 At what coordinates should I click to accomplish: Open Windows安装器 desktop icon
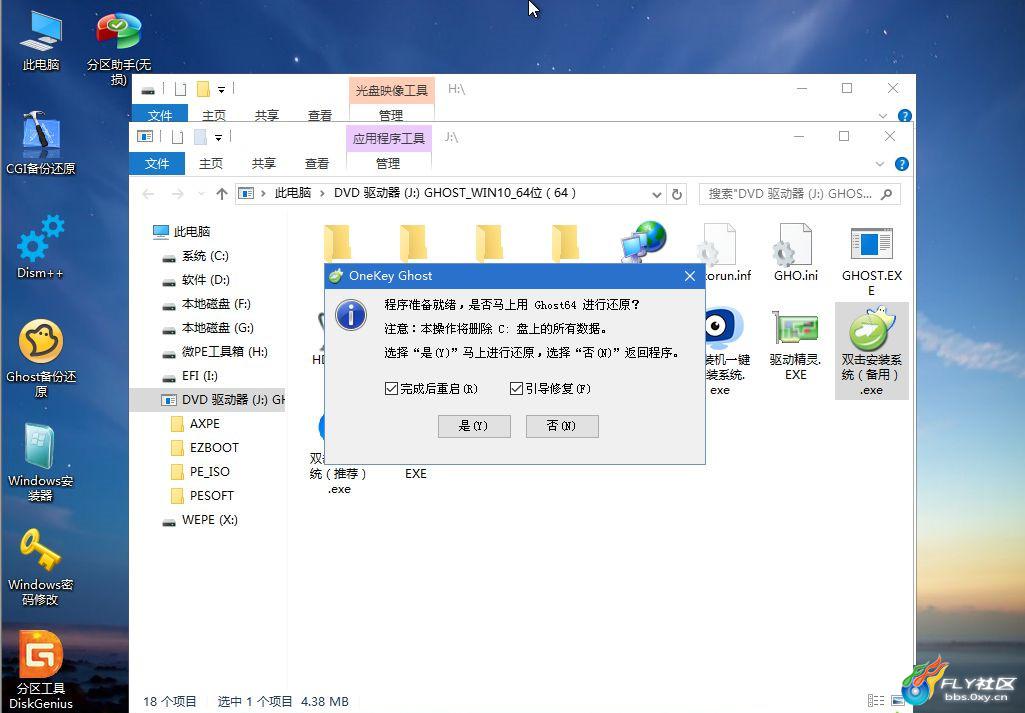[41, 463]
